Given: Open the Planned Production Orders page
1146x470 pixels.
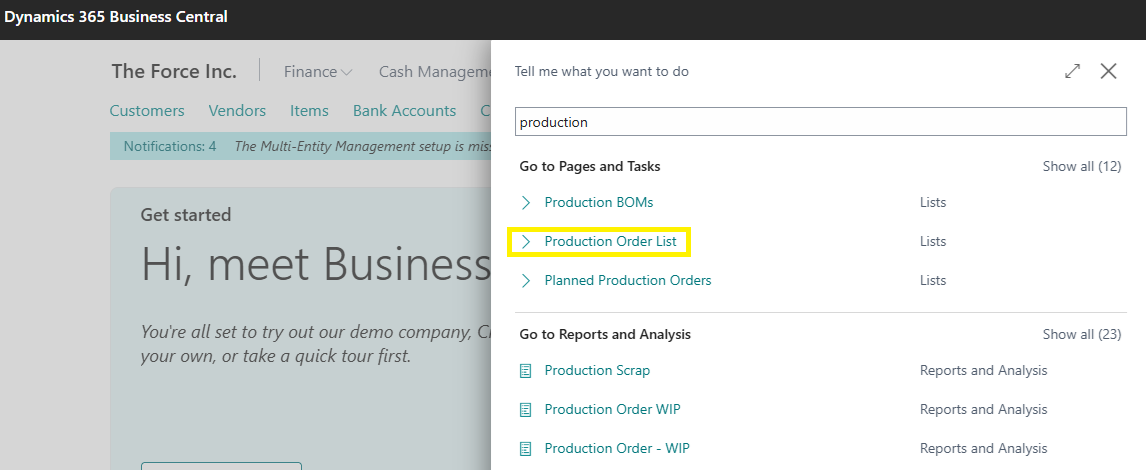Looking at the screenshot, I should coord(627,280).
